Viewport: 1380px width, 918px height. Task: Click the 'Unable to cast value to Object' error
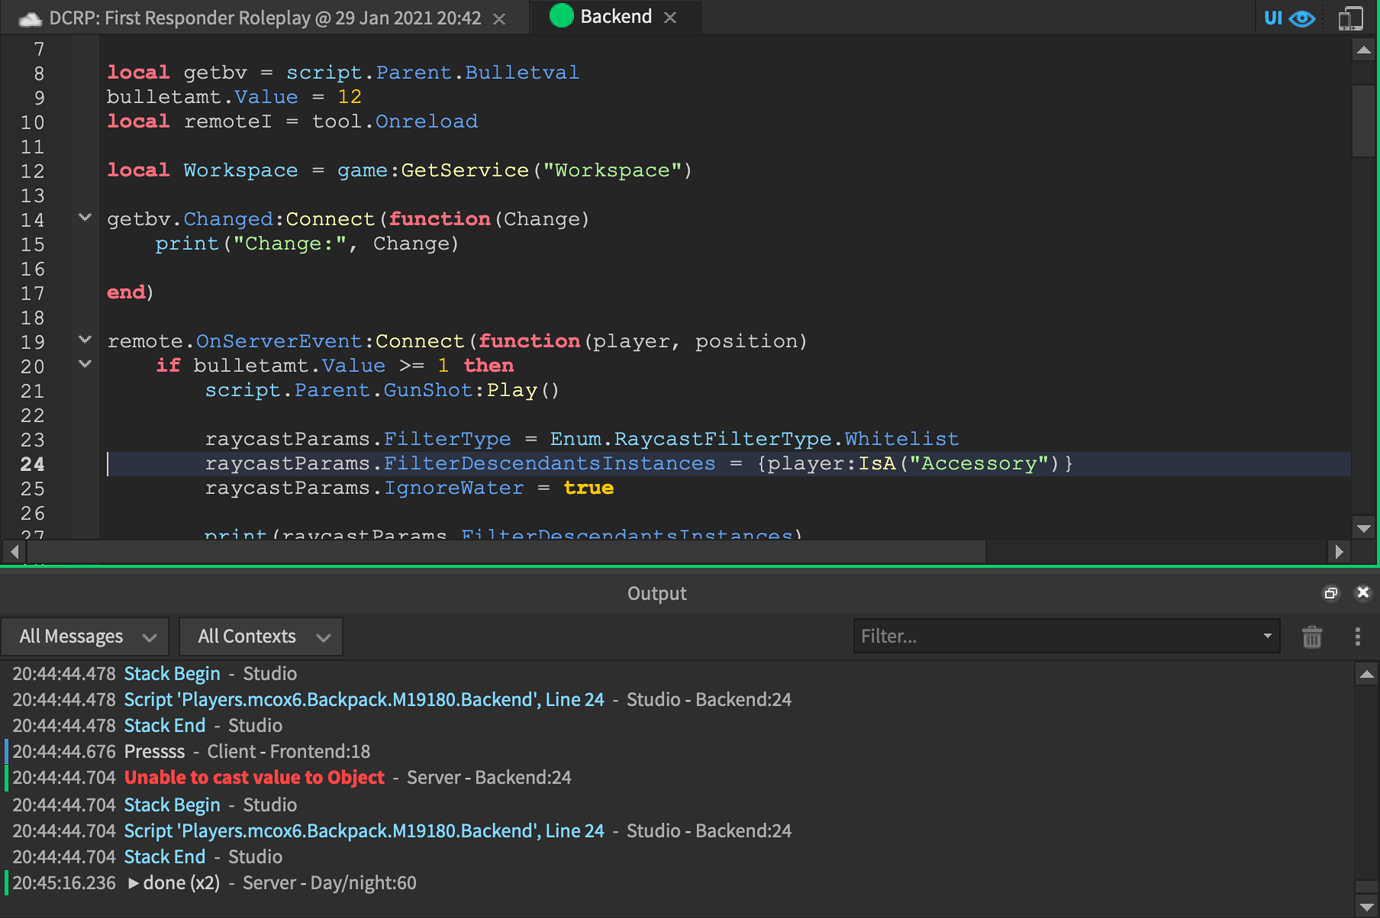coord(254,777)
